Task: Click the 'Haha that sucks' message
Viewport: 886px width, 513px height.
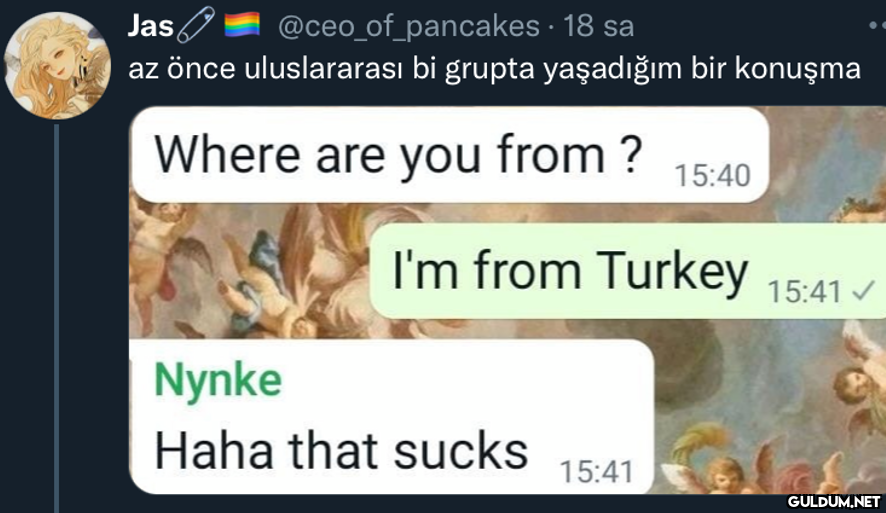Action: click(341, 451)
